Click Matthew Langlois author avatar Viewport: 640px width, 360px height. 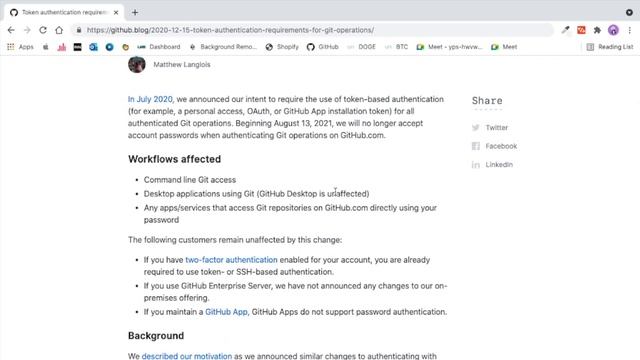coord(137,64)
